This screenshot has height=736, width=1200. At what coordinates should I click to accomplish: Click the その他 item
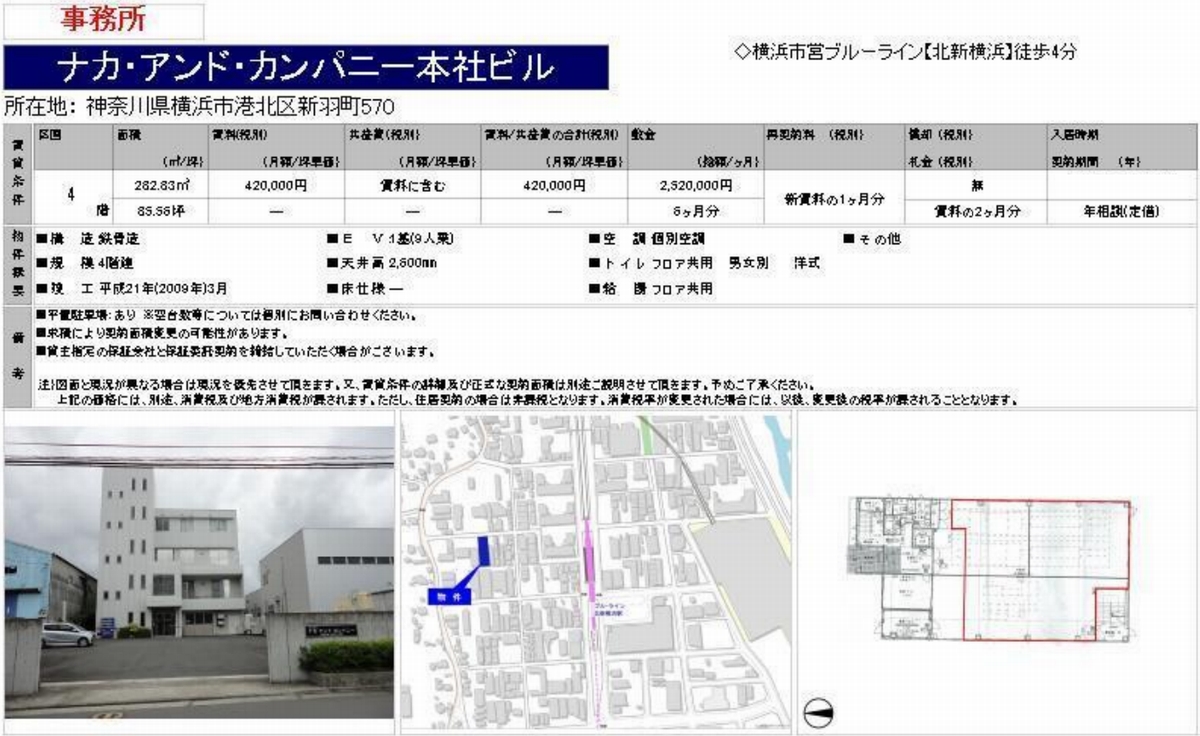(872, 239)
